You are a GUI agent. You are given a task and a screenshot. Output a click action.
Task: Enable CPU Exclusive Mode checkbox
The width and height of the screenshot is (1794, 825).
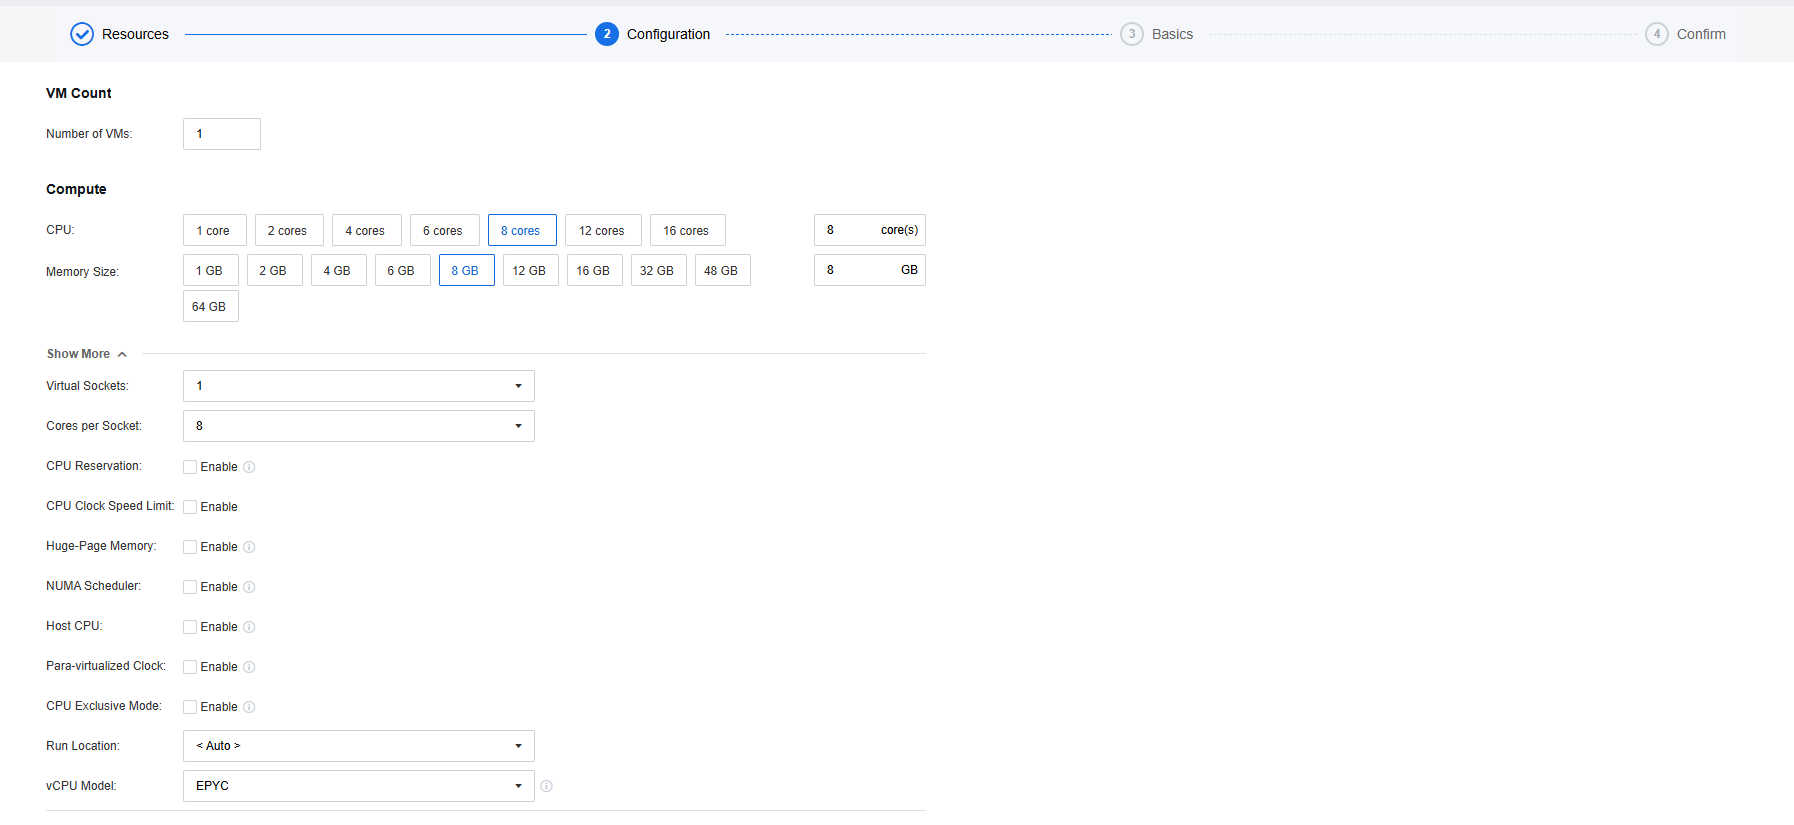coord(190,707)
